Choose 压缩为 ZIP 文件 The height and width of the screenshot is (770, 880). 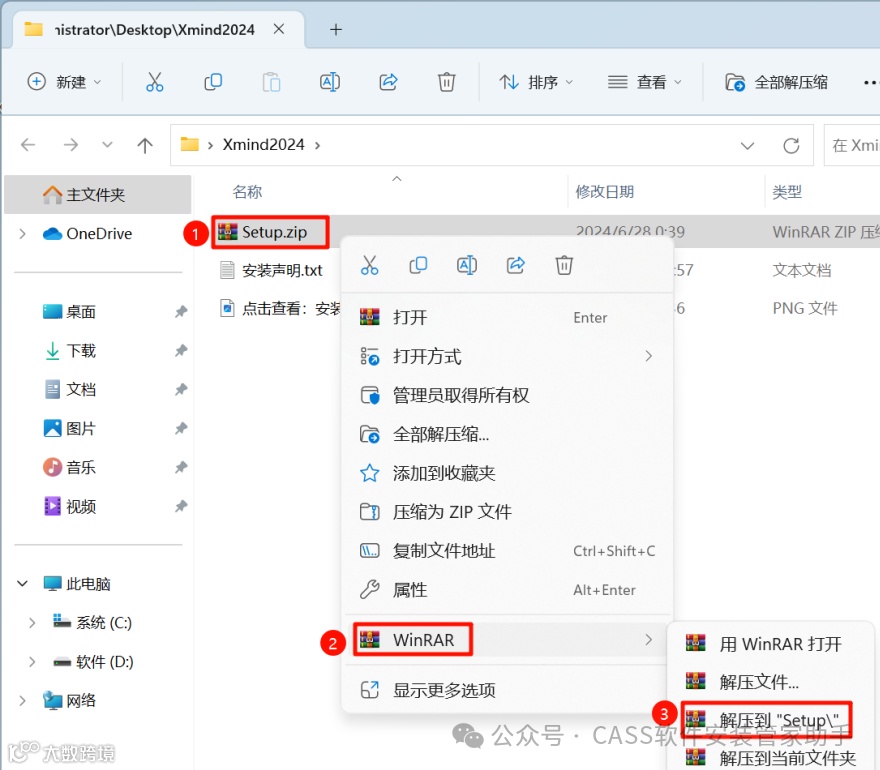click(x=507, y=512)
